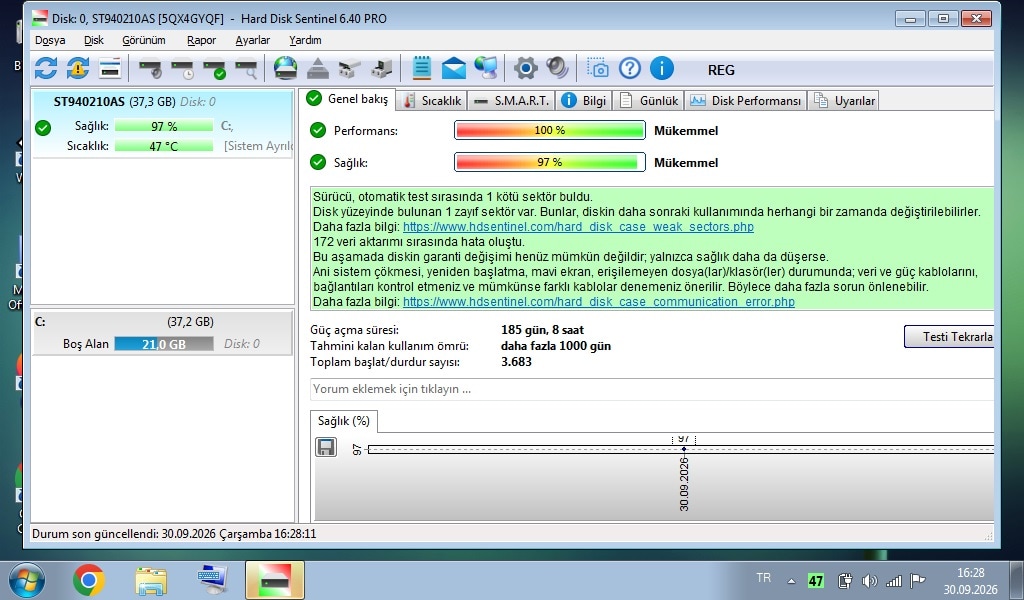Open Google Chrome from the taskbar
1024x600 pixels.
[x=89, y=580]
